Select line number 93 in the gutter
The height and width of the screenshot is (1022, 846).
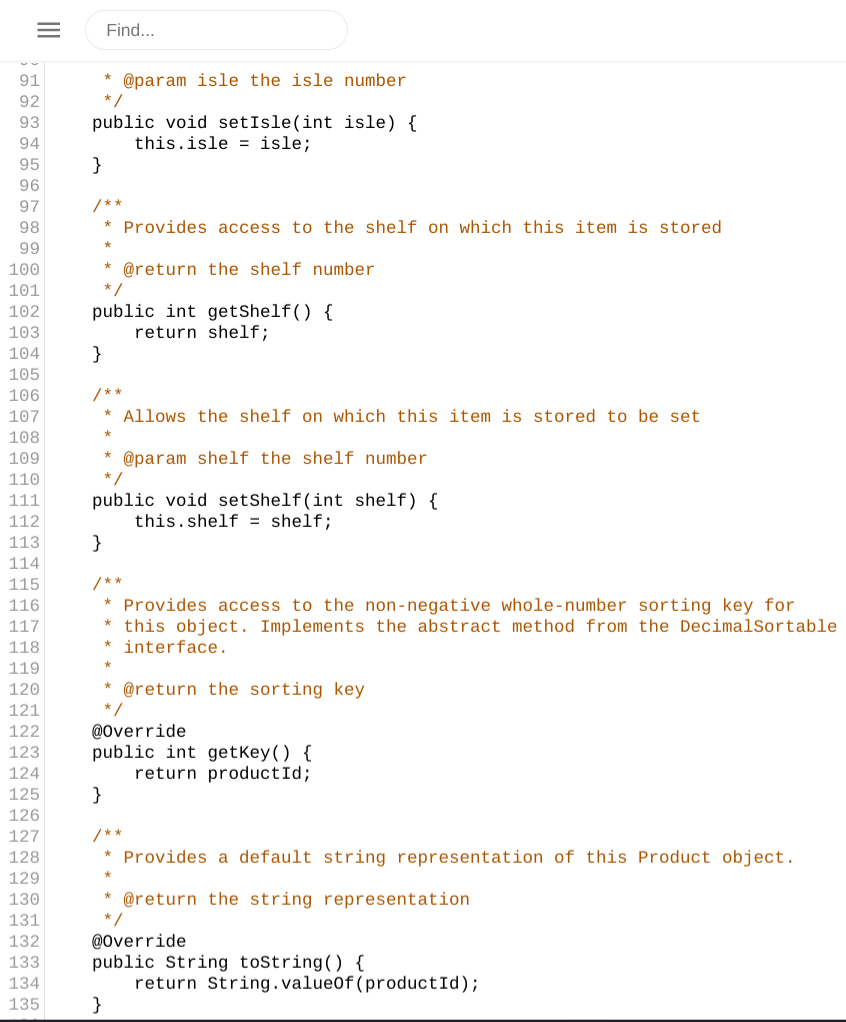click(x=29, y=122)
